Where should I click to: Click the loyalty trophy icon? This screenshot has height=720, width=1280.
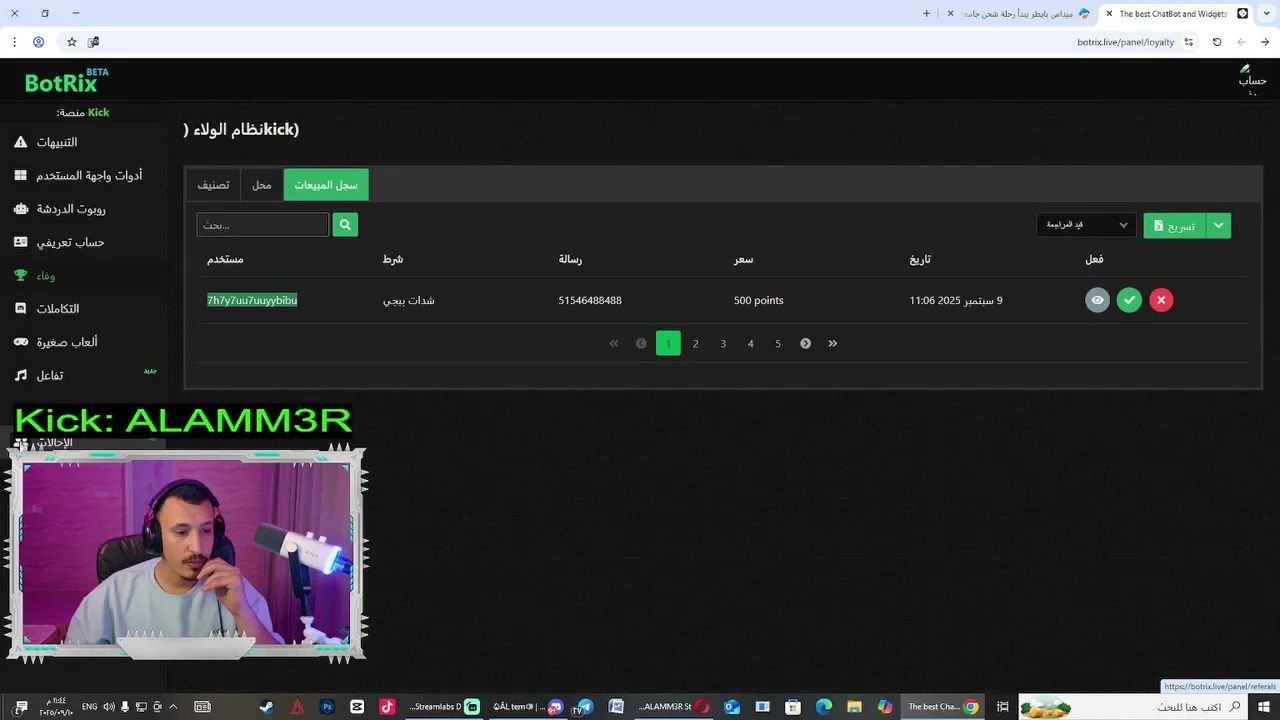point(20,275)
